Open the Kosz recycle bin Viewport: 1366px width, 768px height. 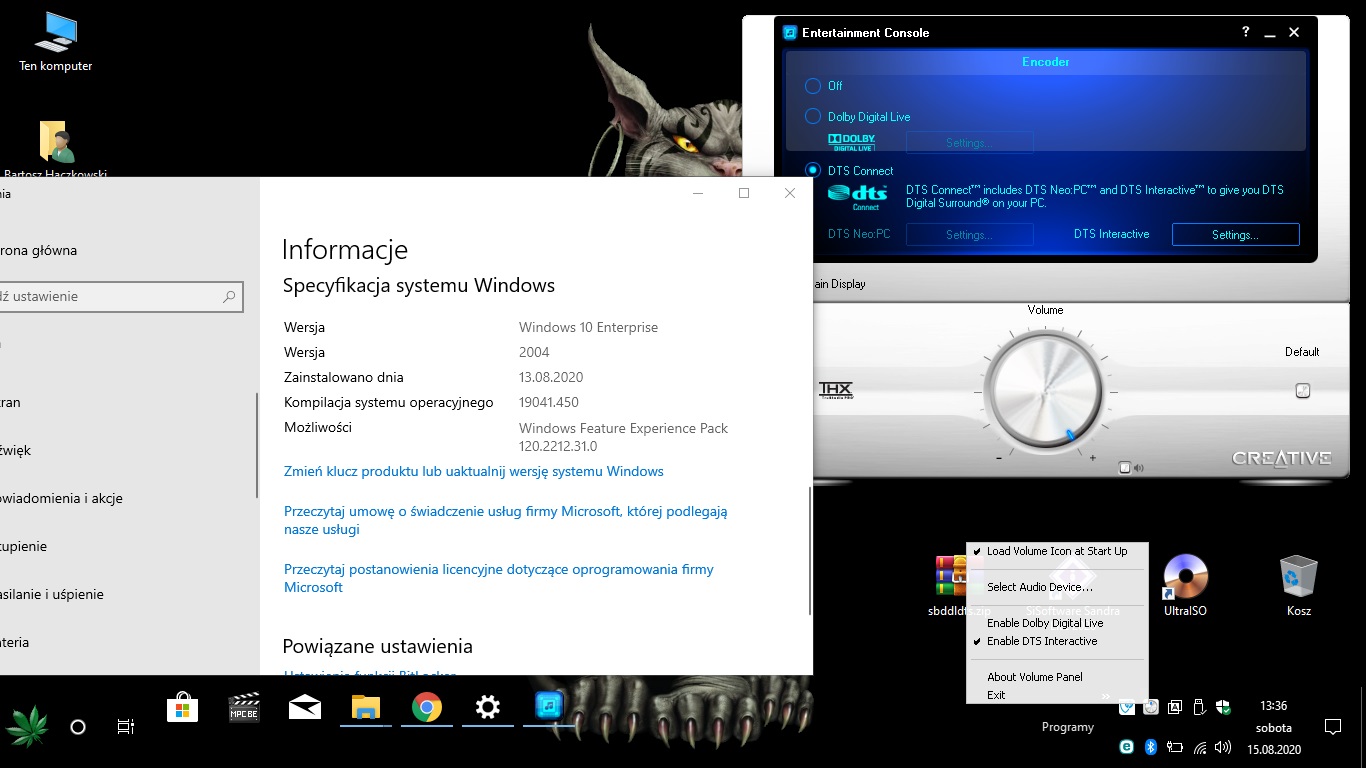coord(1299,586)
